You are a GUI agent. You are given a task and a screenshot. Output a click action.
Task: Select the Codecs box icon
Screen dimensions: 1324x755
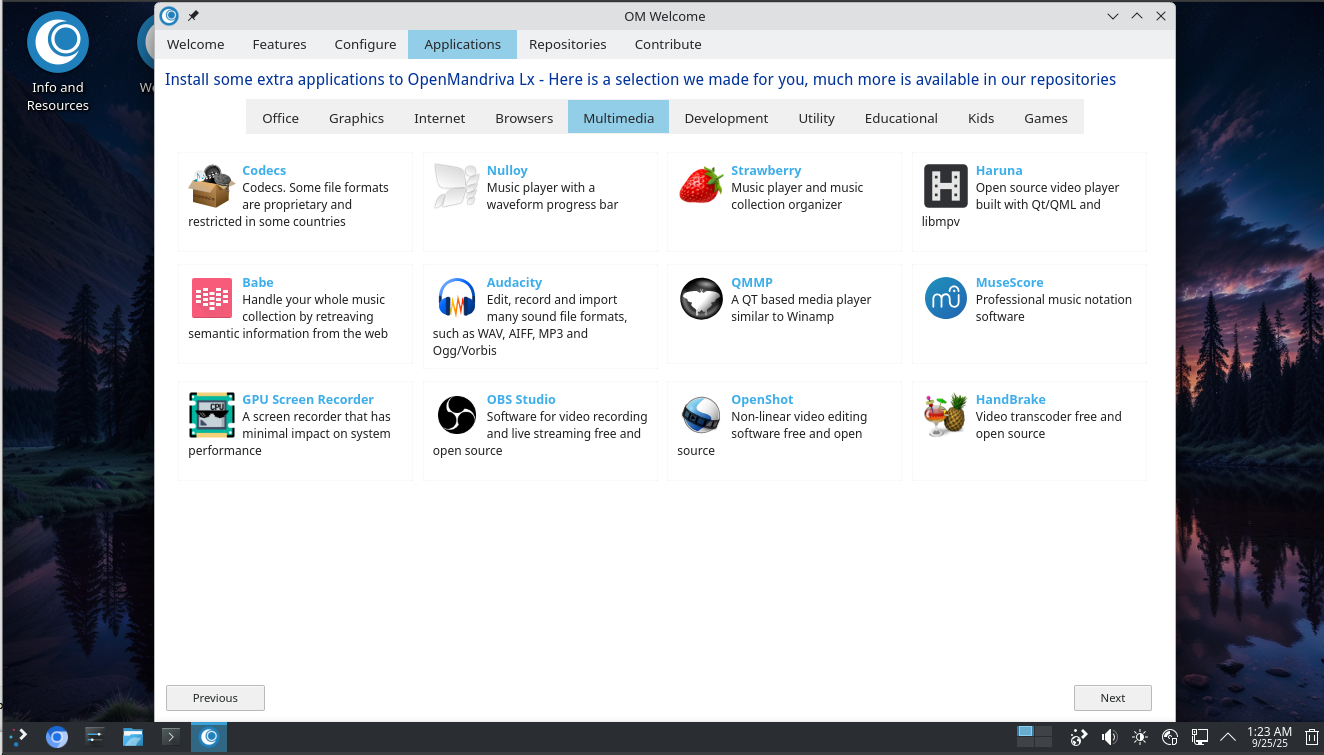coord(212,187)
